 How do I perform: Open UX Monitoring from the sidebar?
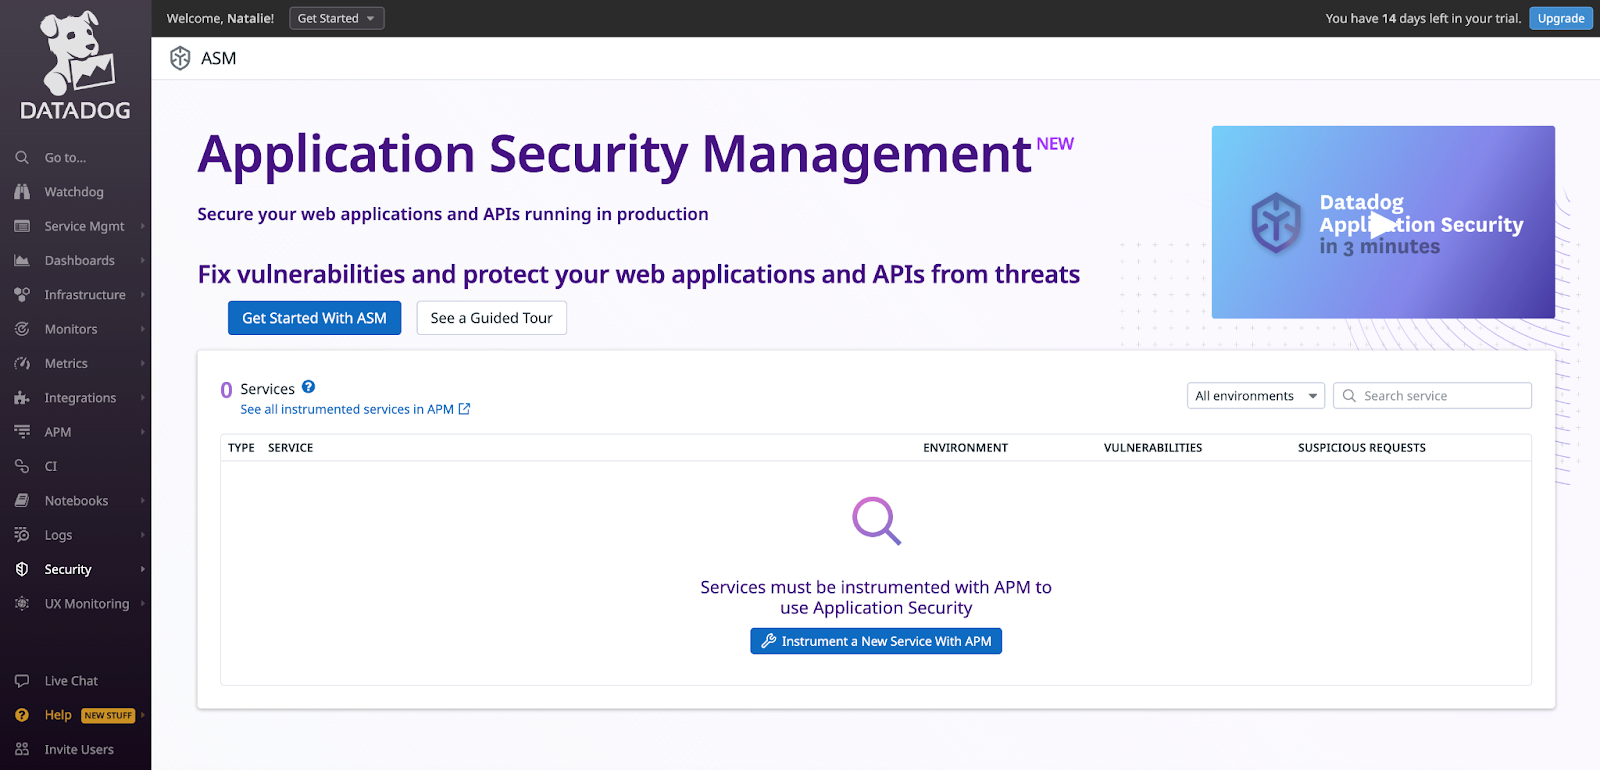pyautogui.click(x=87, y=604)
